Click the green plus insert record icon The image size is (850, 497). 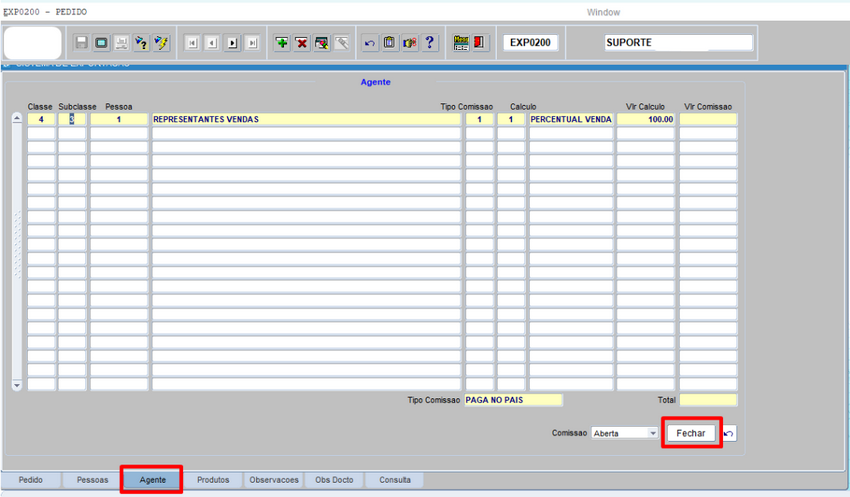[x=282, y=43]
